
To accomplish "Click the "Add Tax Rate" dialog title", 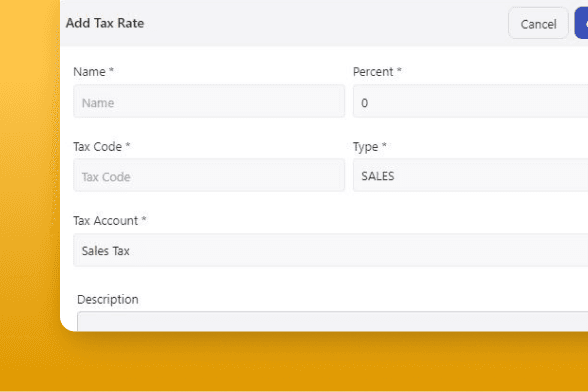I will (x=105, y=23).
